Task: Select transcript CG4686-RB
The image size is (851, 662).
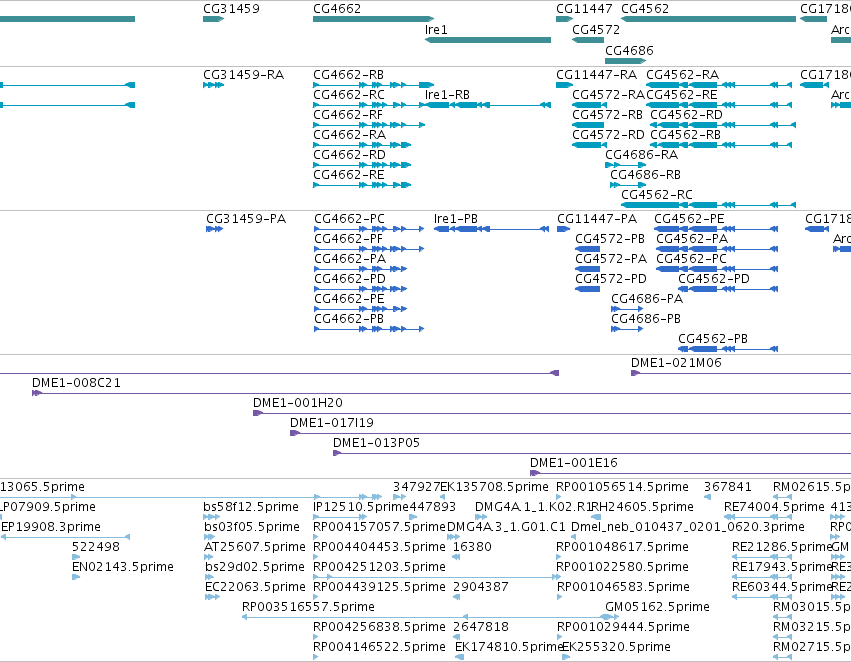Action: coord(645,175)
